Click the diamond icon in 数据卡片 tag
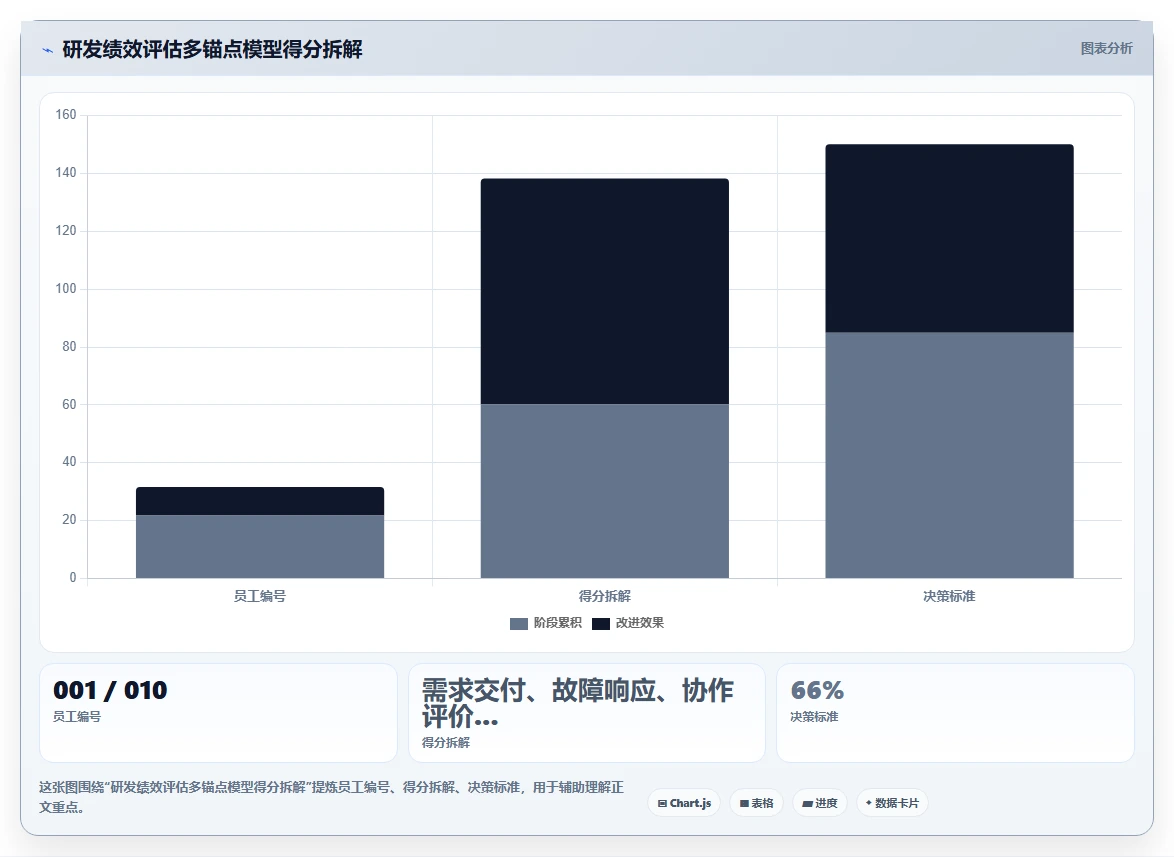 pos(869,802)
